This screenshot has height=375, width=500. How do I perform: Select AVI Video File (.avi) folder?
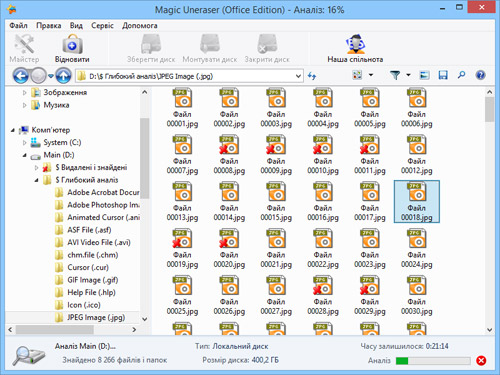tap(98, 242)
